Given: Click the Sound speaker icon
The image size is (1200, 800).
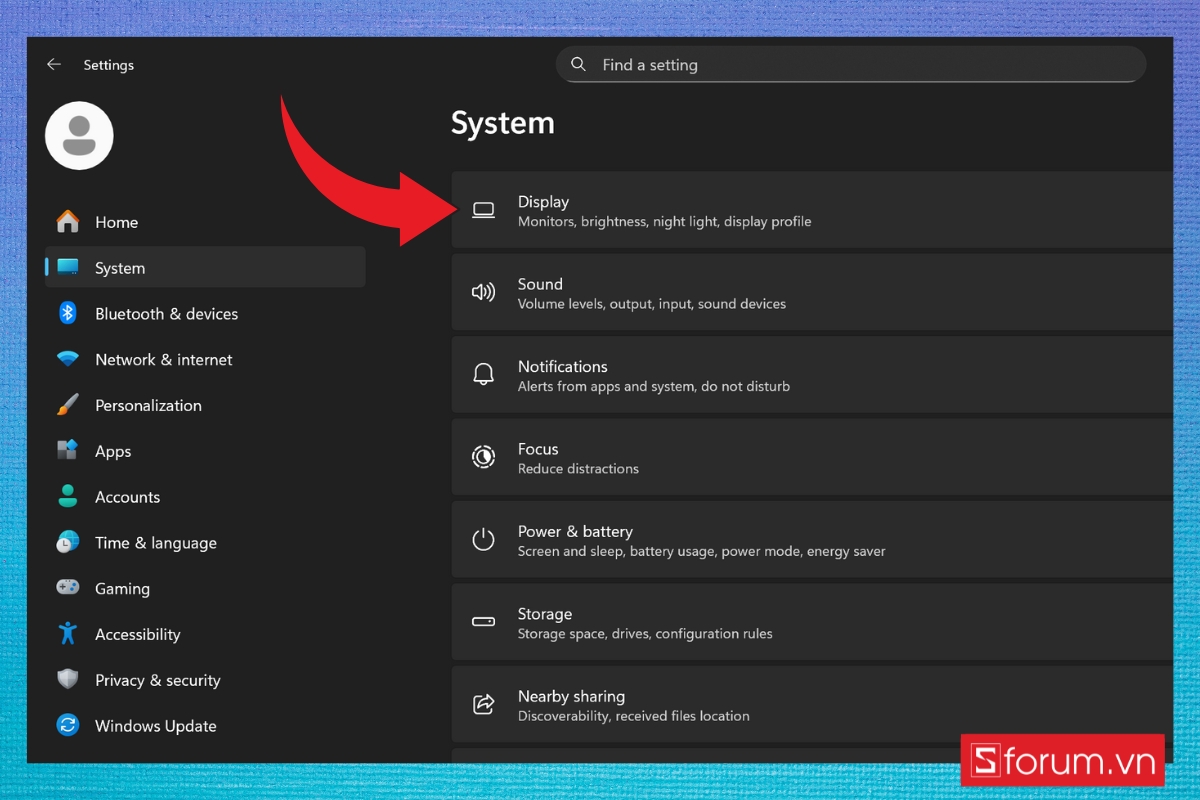Looking at the screenshot, I should [x=483, y=292].
